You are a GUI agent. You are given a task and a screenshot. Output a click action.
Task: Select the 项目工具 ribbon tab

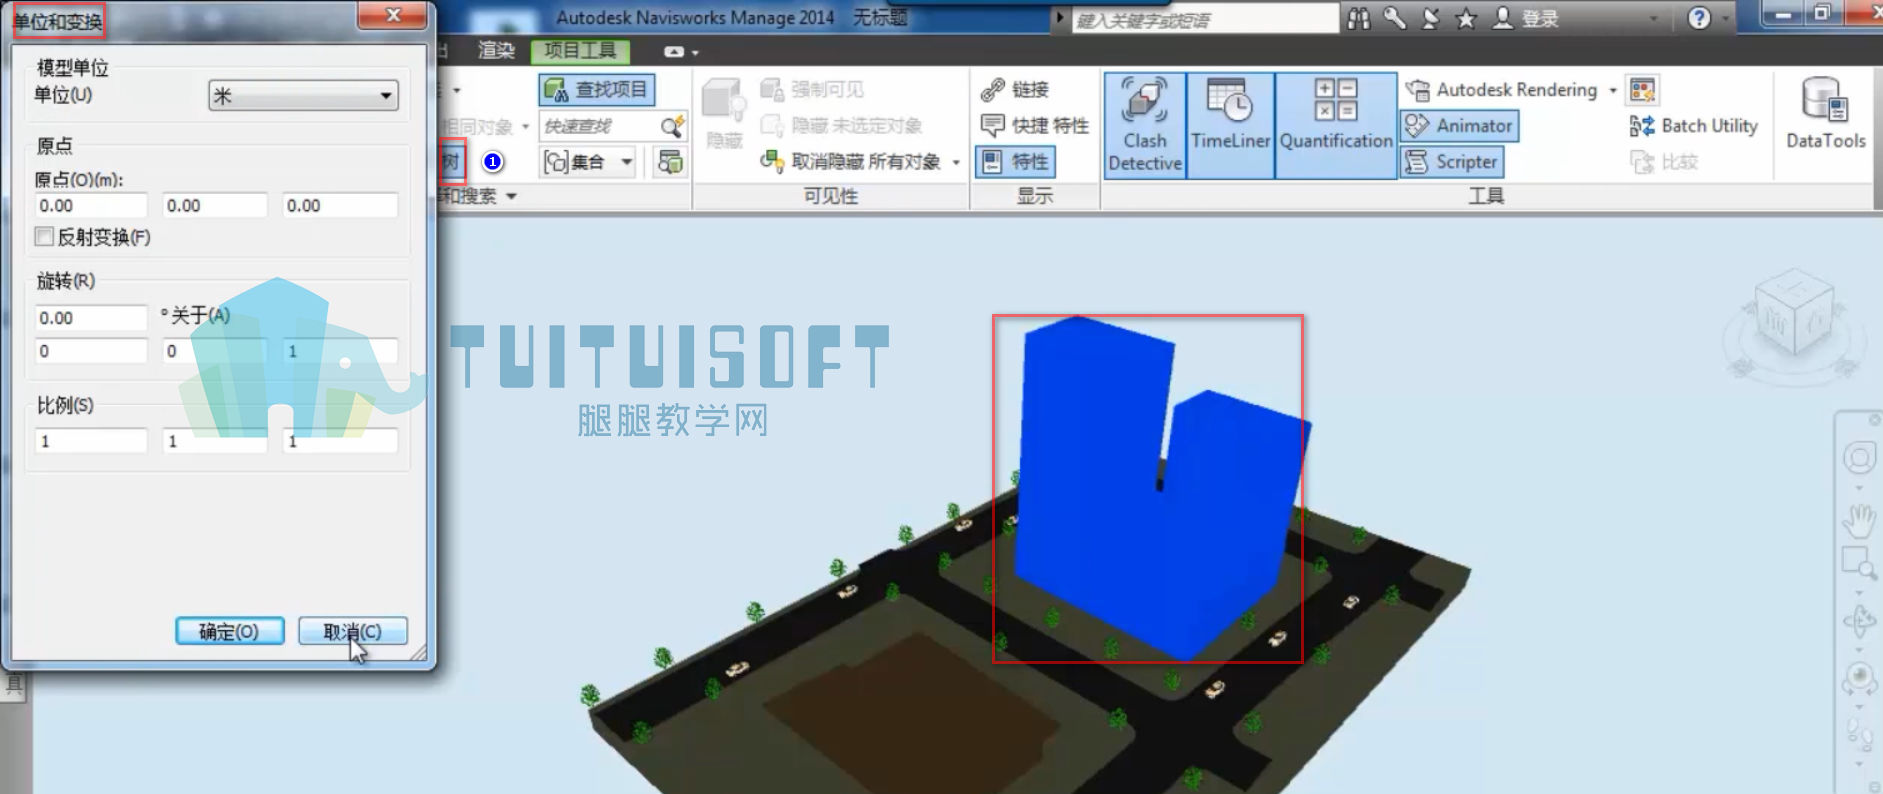(581, 50)
